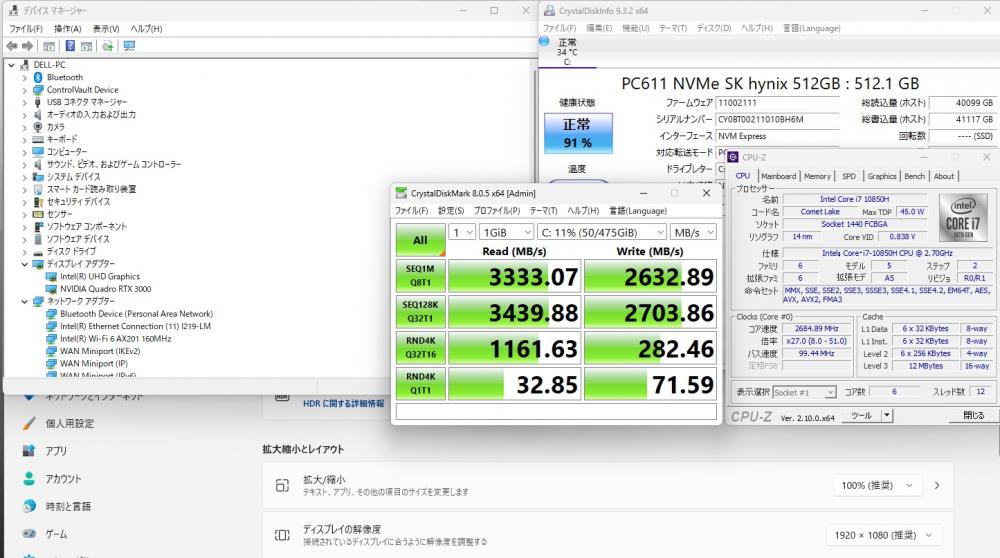Open 表示(V) menu in Device Manager

tap(106, 29)
